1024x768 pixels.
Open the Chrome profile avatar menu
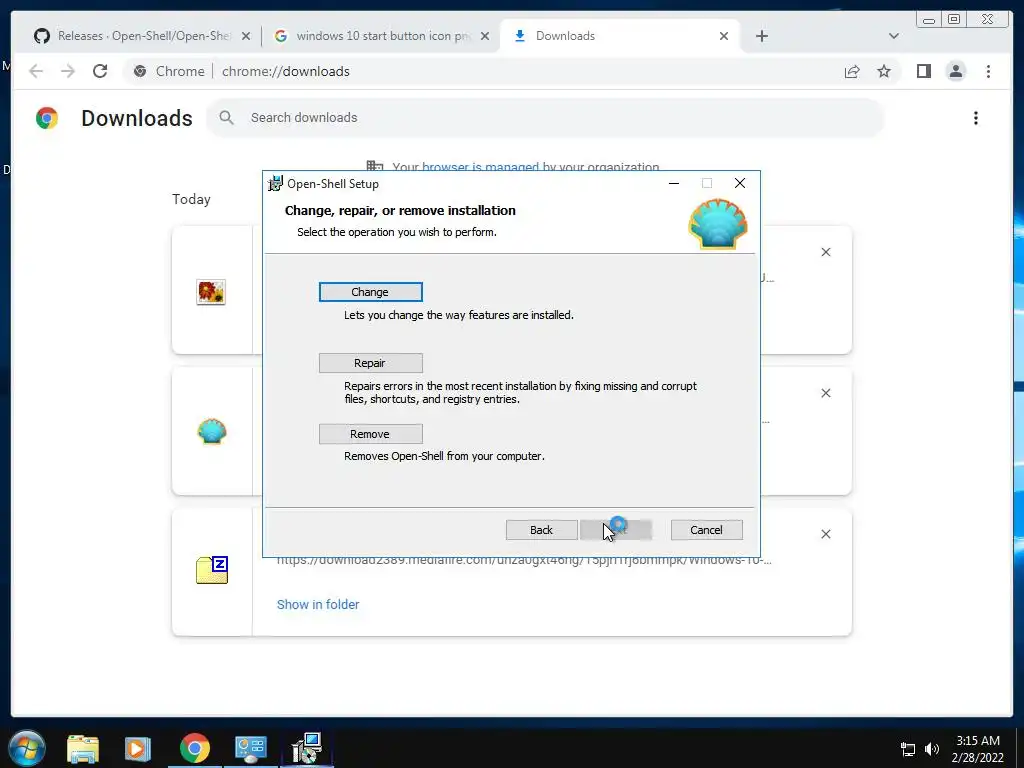point(955,71)
